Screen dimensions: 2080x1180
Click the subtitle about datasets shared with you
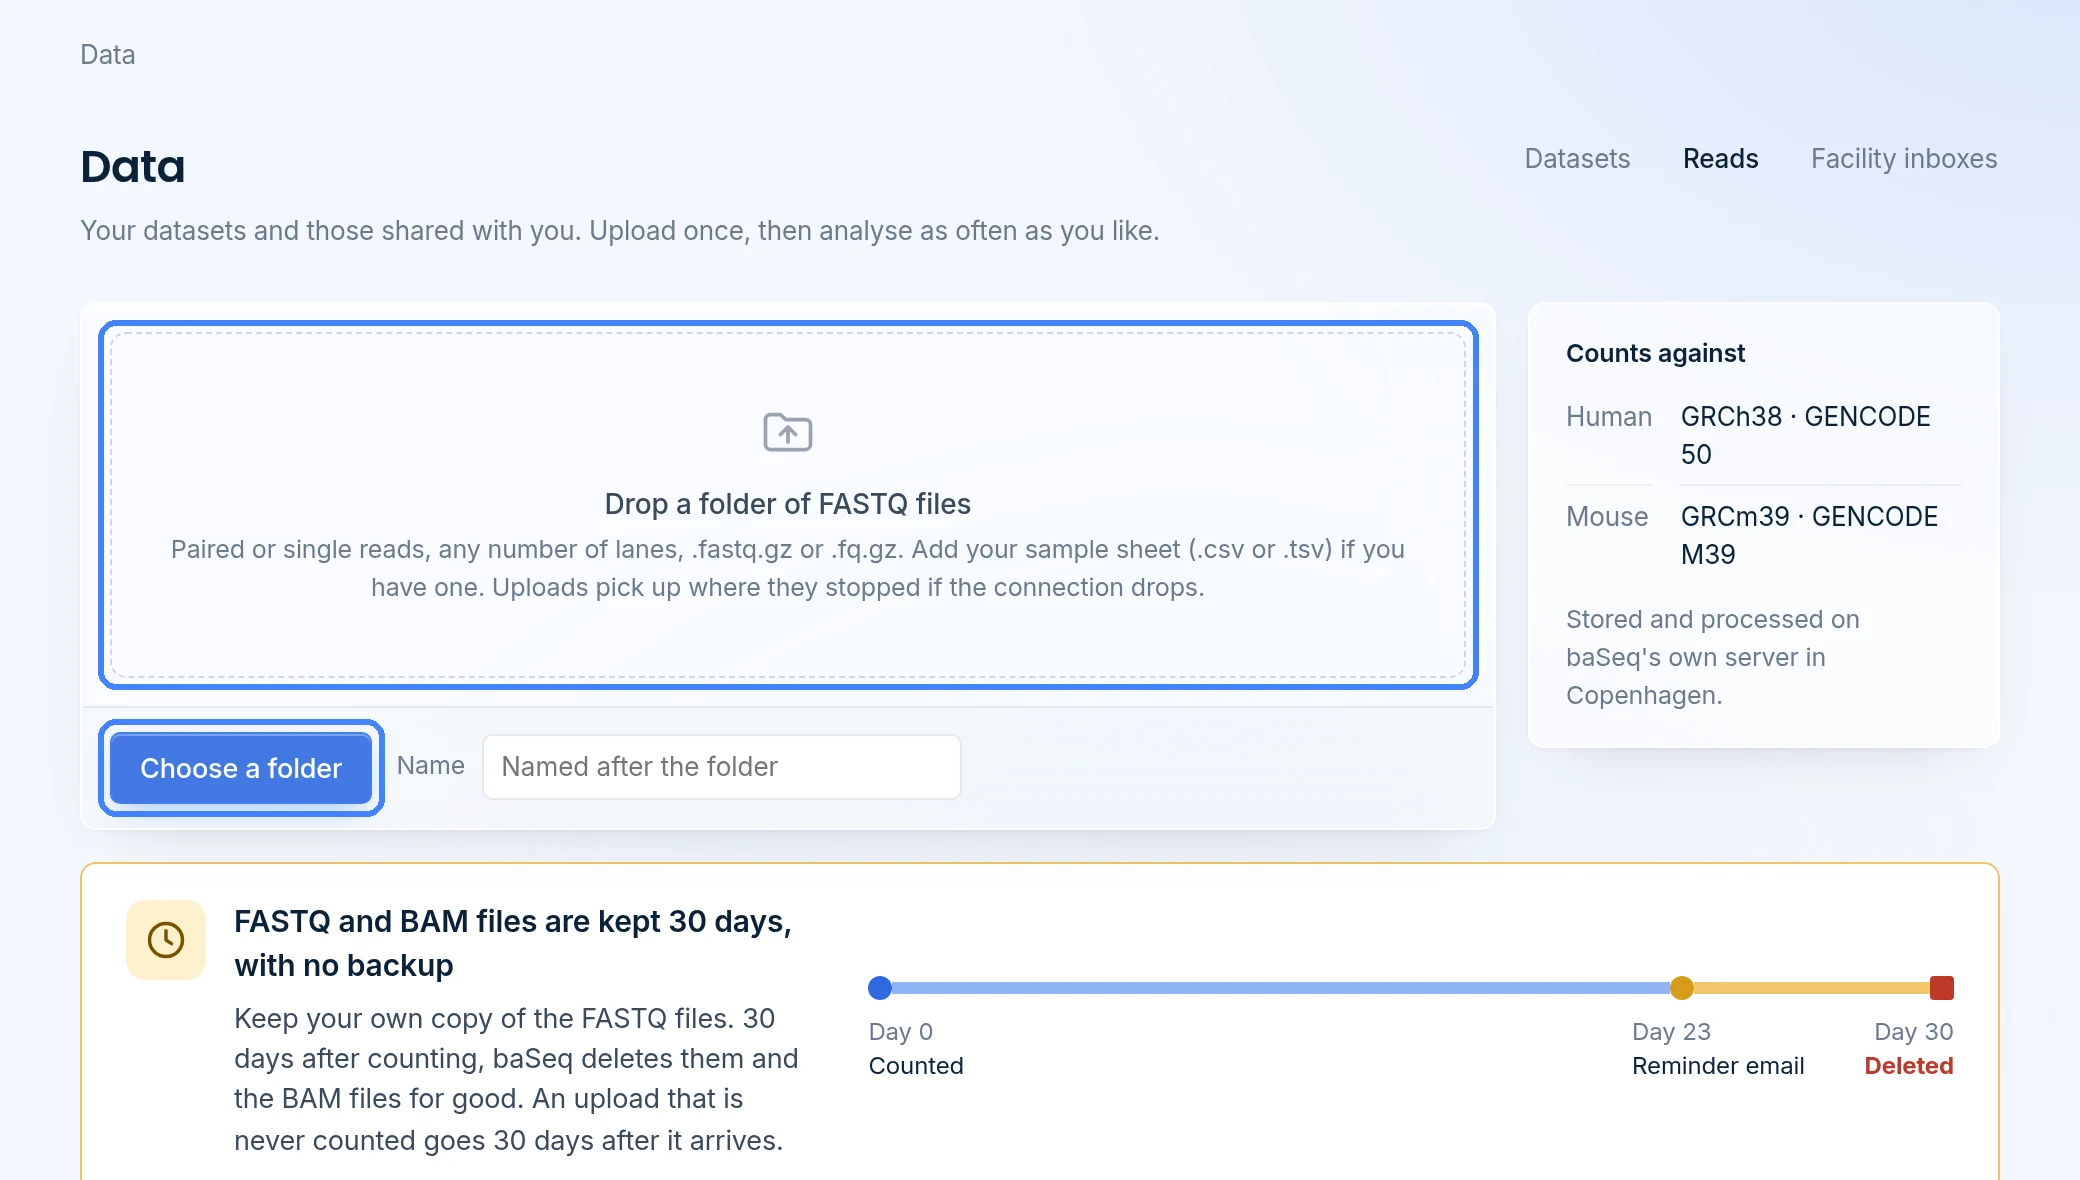coord(620,231)
